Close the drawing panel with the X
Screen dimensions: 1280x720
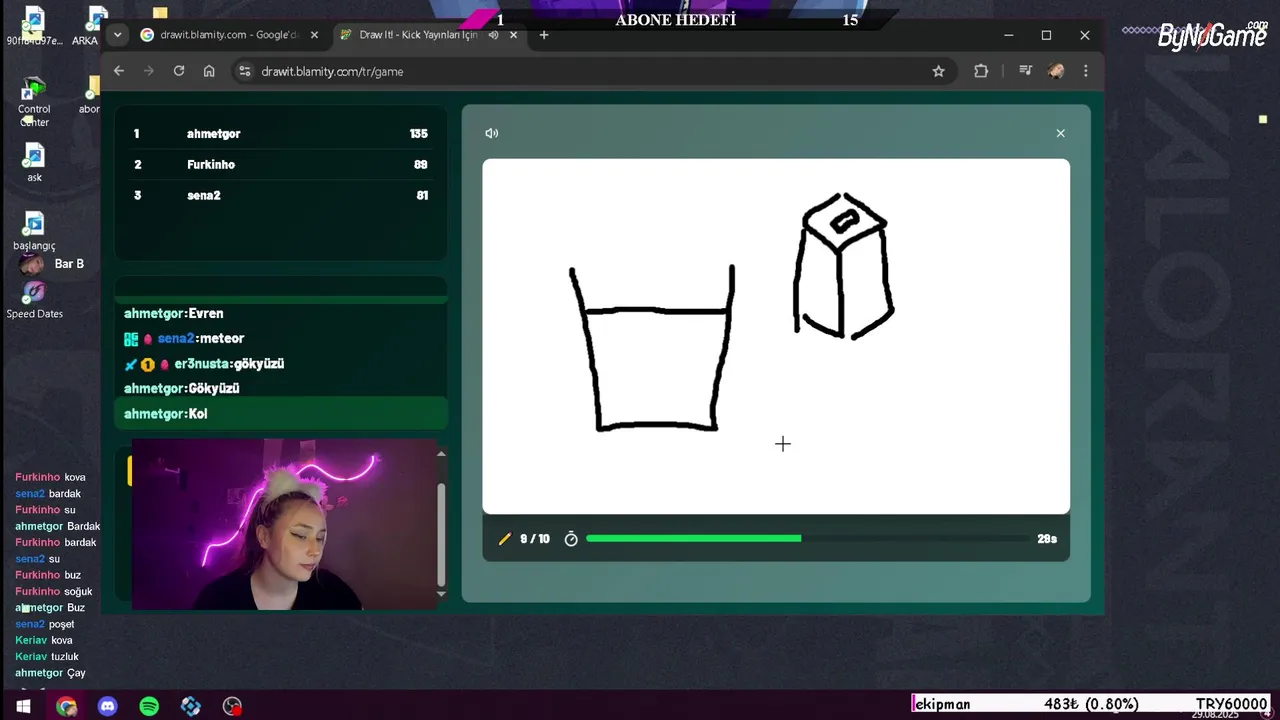[1061, 133]
